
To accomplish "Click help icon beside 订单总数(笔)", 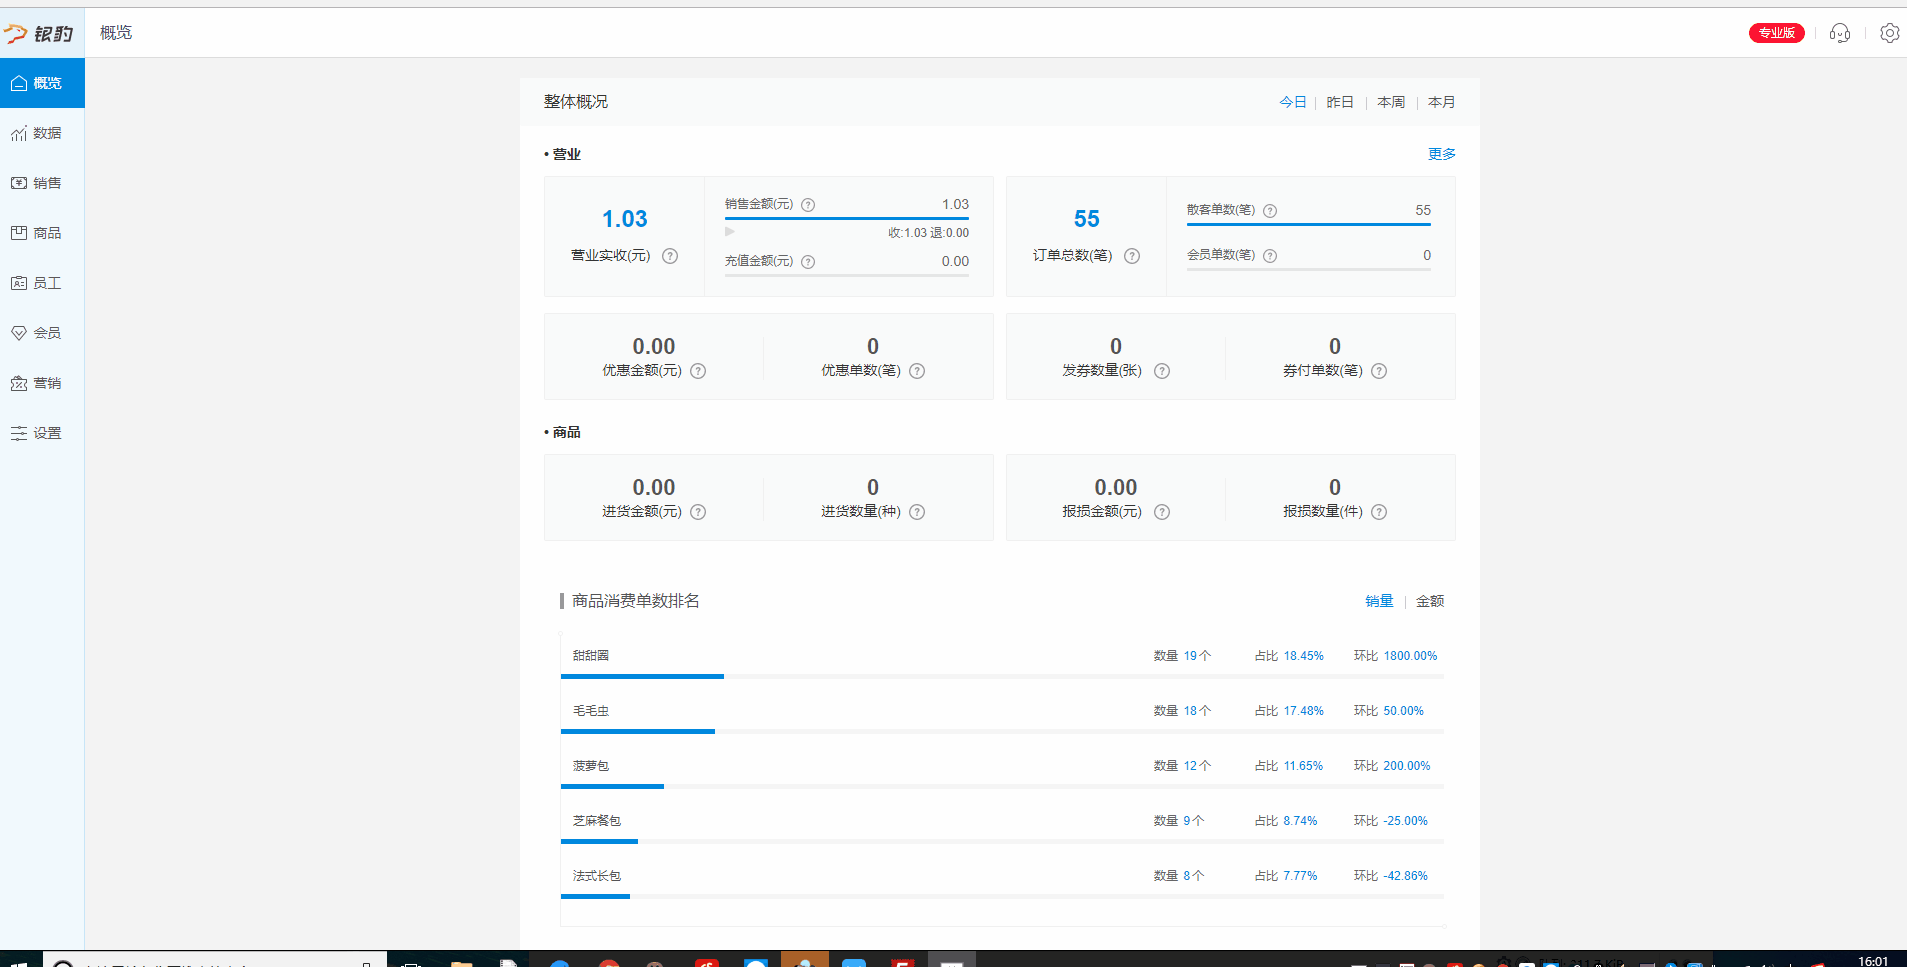I will pos(1132,256).
